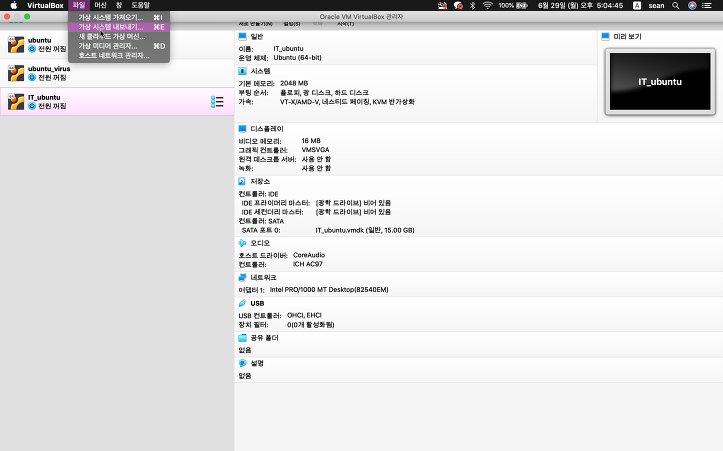Open the Apple menu
Image resolution: width=723 pixels, height=451 pixels.
[14, 6]
